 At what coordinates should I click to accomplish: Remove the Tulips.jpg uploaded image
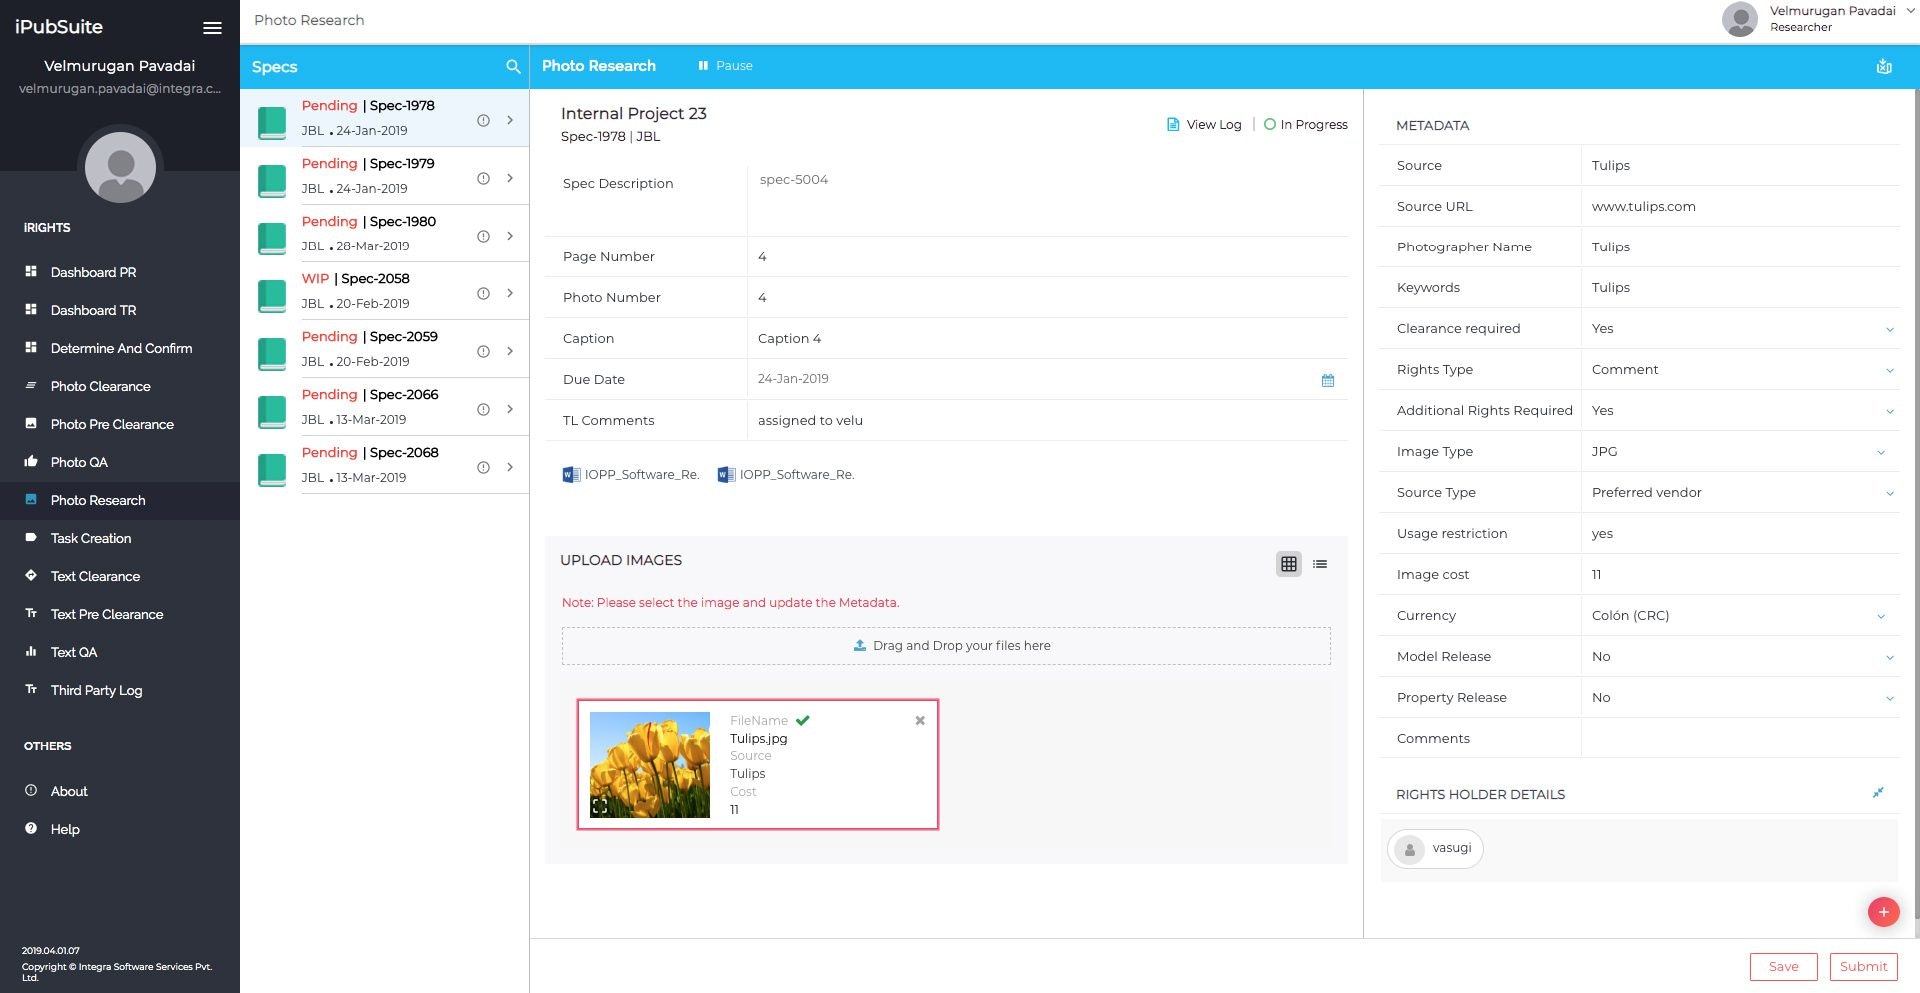[x=920, y=721]
